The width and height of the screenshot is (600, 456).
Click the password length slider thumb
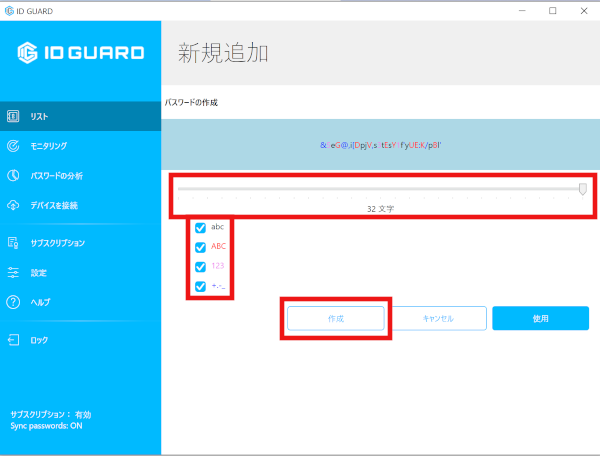[582, 189]
